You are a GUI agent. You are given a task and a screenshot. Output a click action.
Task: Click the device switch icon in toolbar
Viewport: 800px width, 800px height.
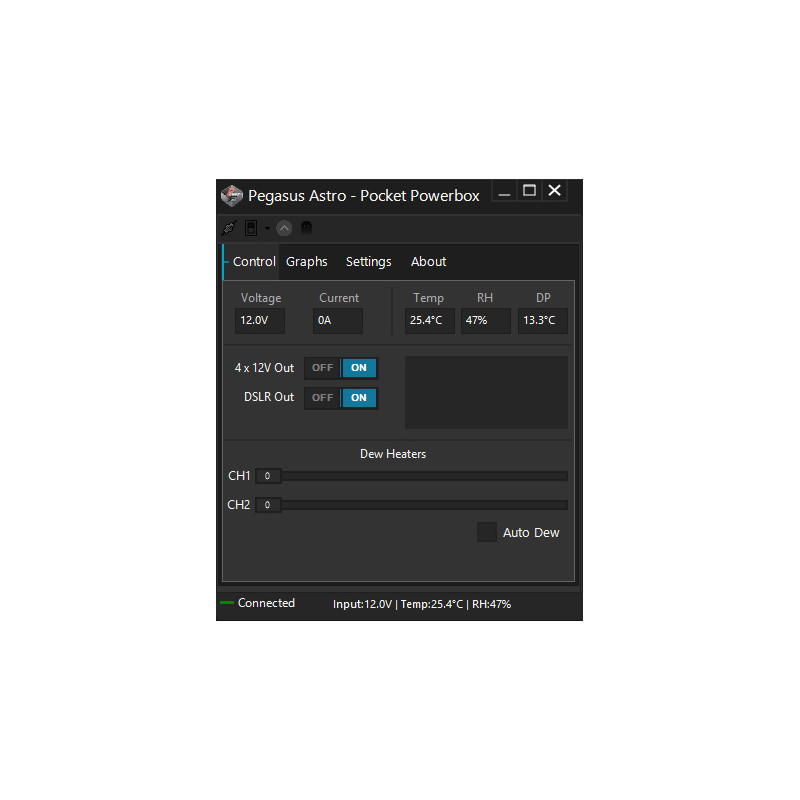click(251, 228)
